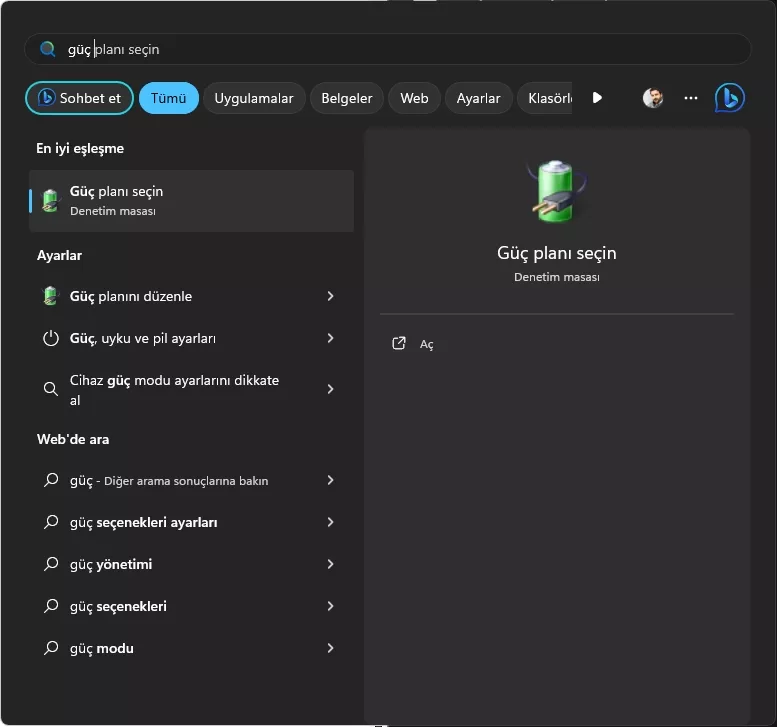Switch to the Uygulamalar filter tab

click(254, 98)
